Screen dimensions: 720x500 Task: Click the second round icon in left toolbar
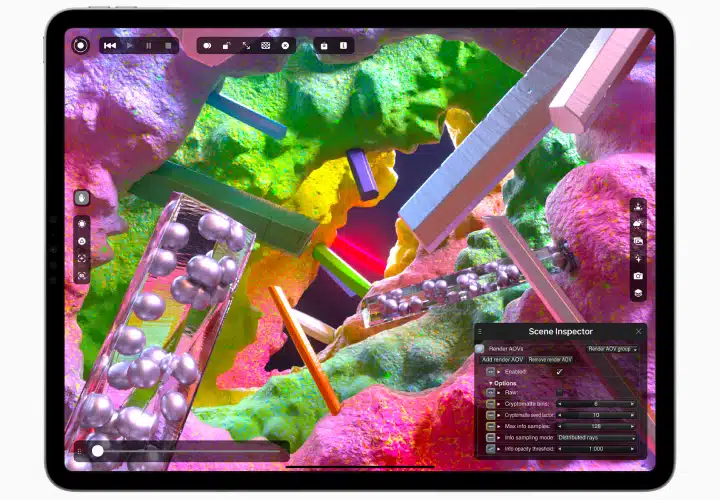coord(82,241)
